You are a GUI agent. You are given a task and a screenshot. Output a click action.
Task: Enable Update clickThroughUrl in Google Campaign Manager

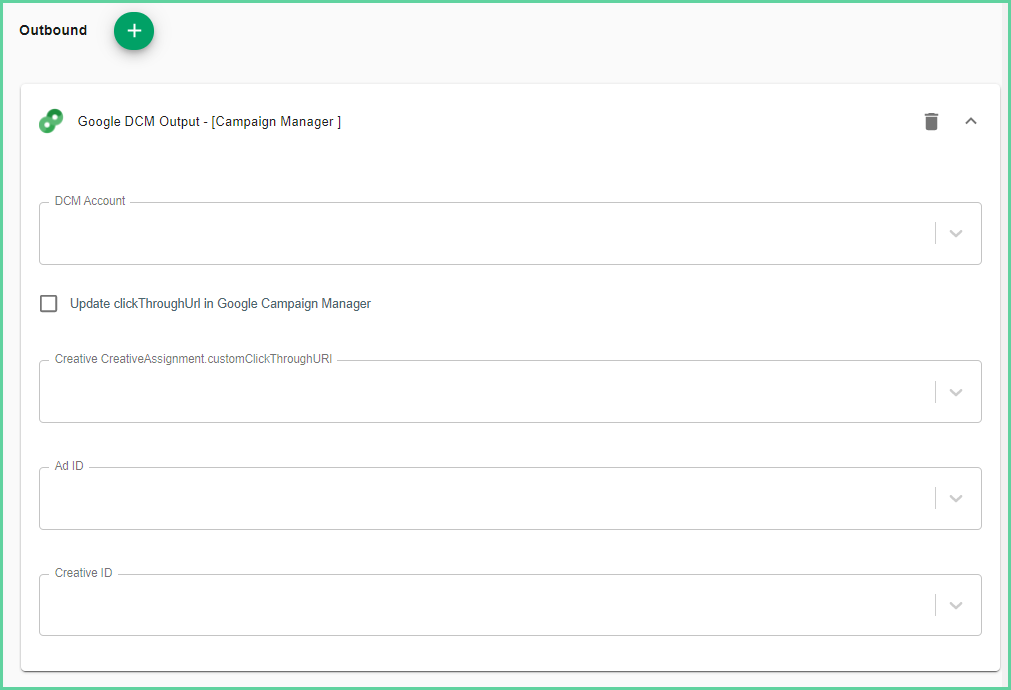click(x=48, y=303)
